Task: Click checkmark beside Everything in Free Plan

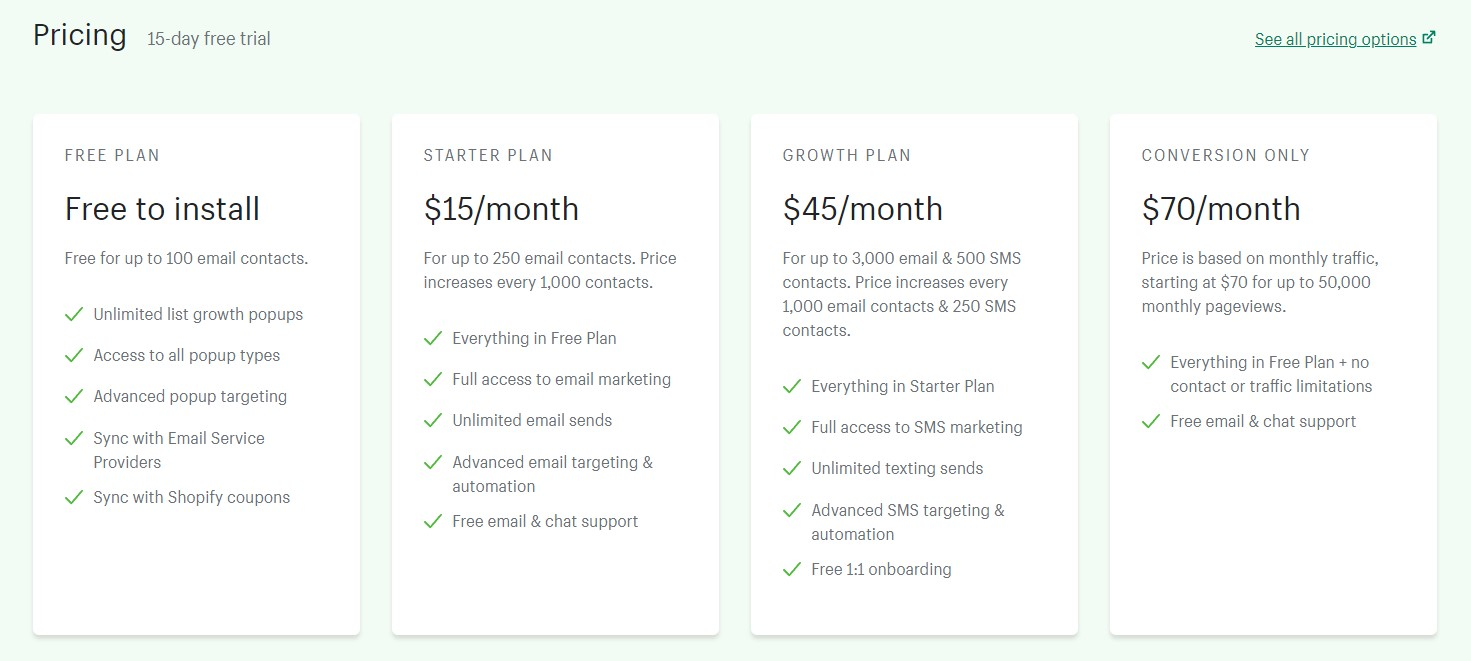Action: [x=432, y=338]
